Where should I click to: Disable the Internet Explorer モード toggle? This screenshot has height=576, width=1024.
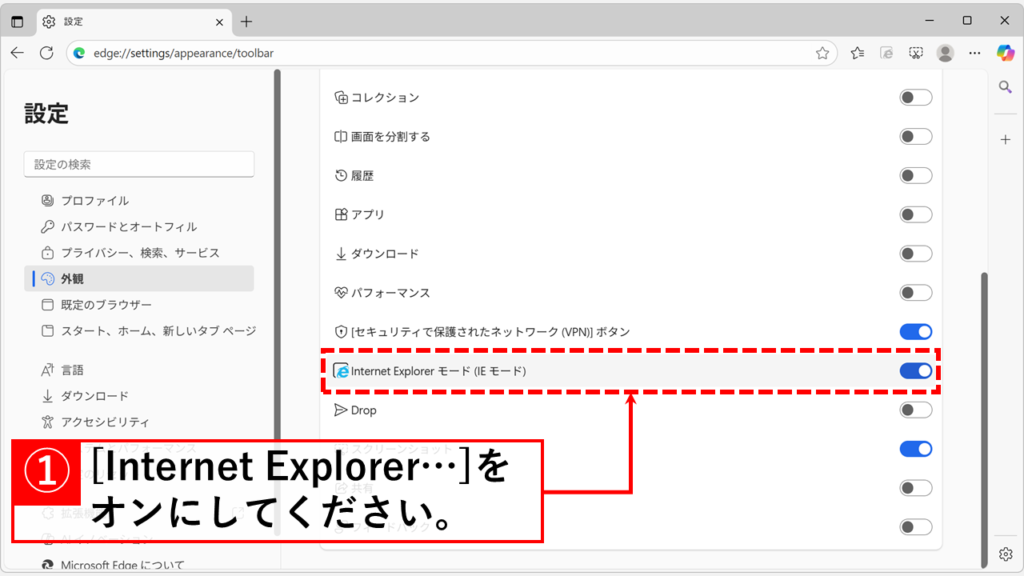coord(915,371)
